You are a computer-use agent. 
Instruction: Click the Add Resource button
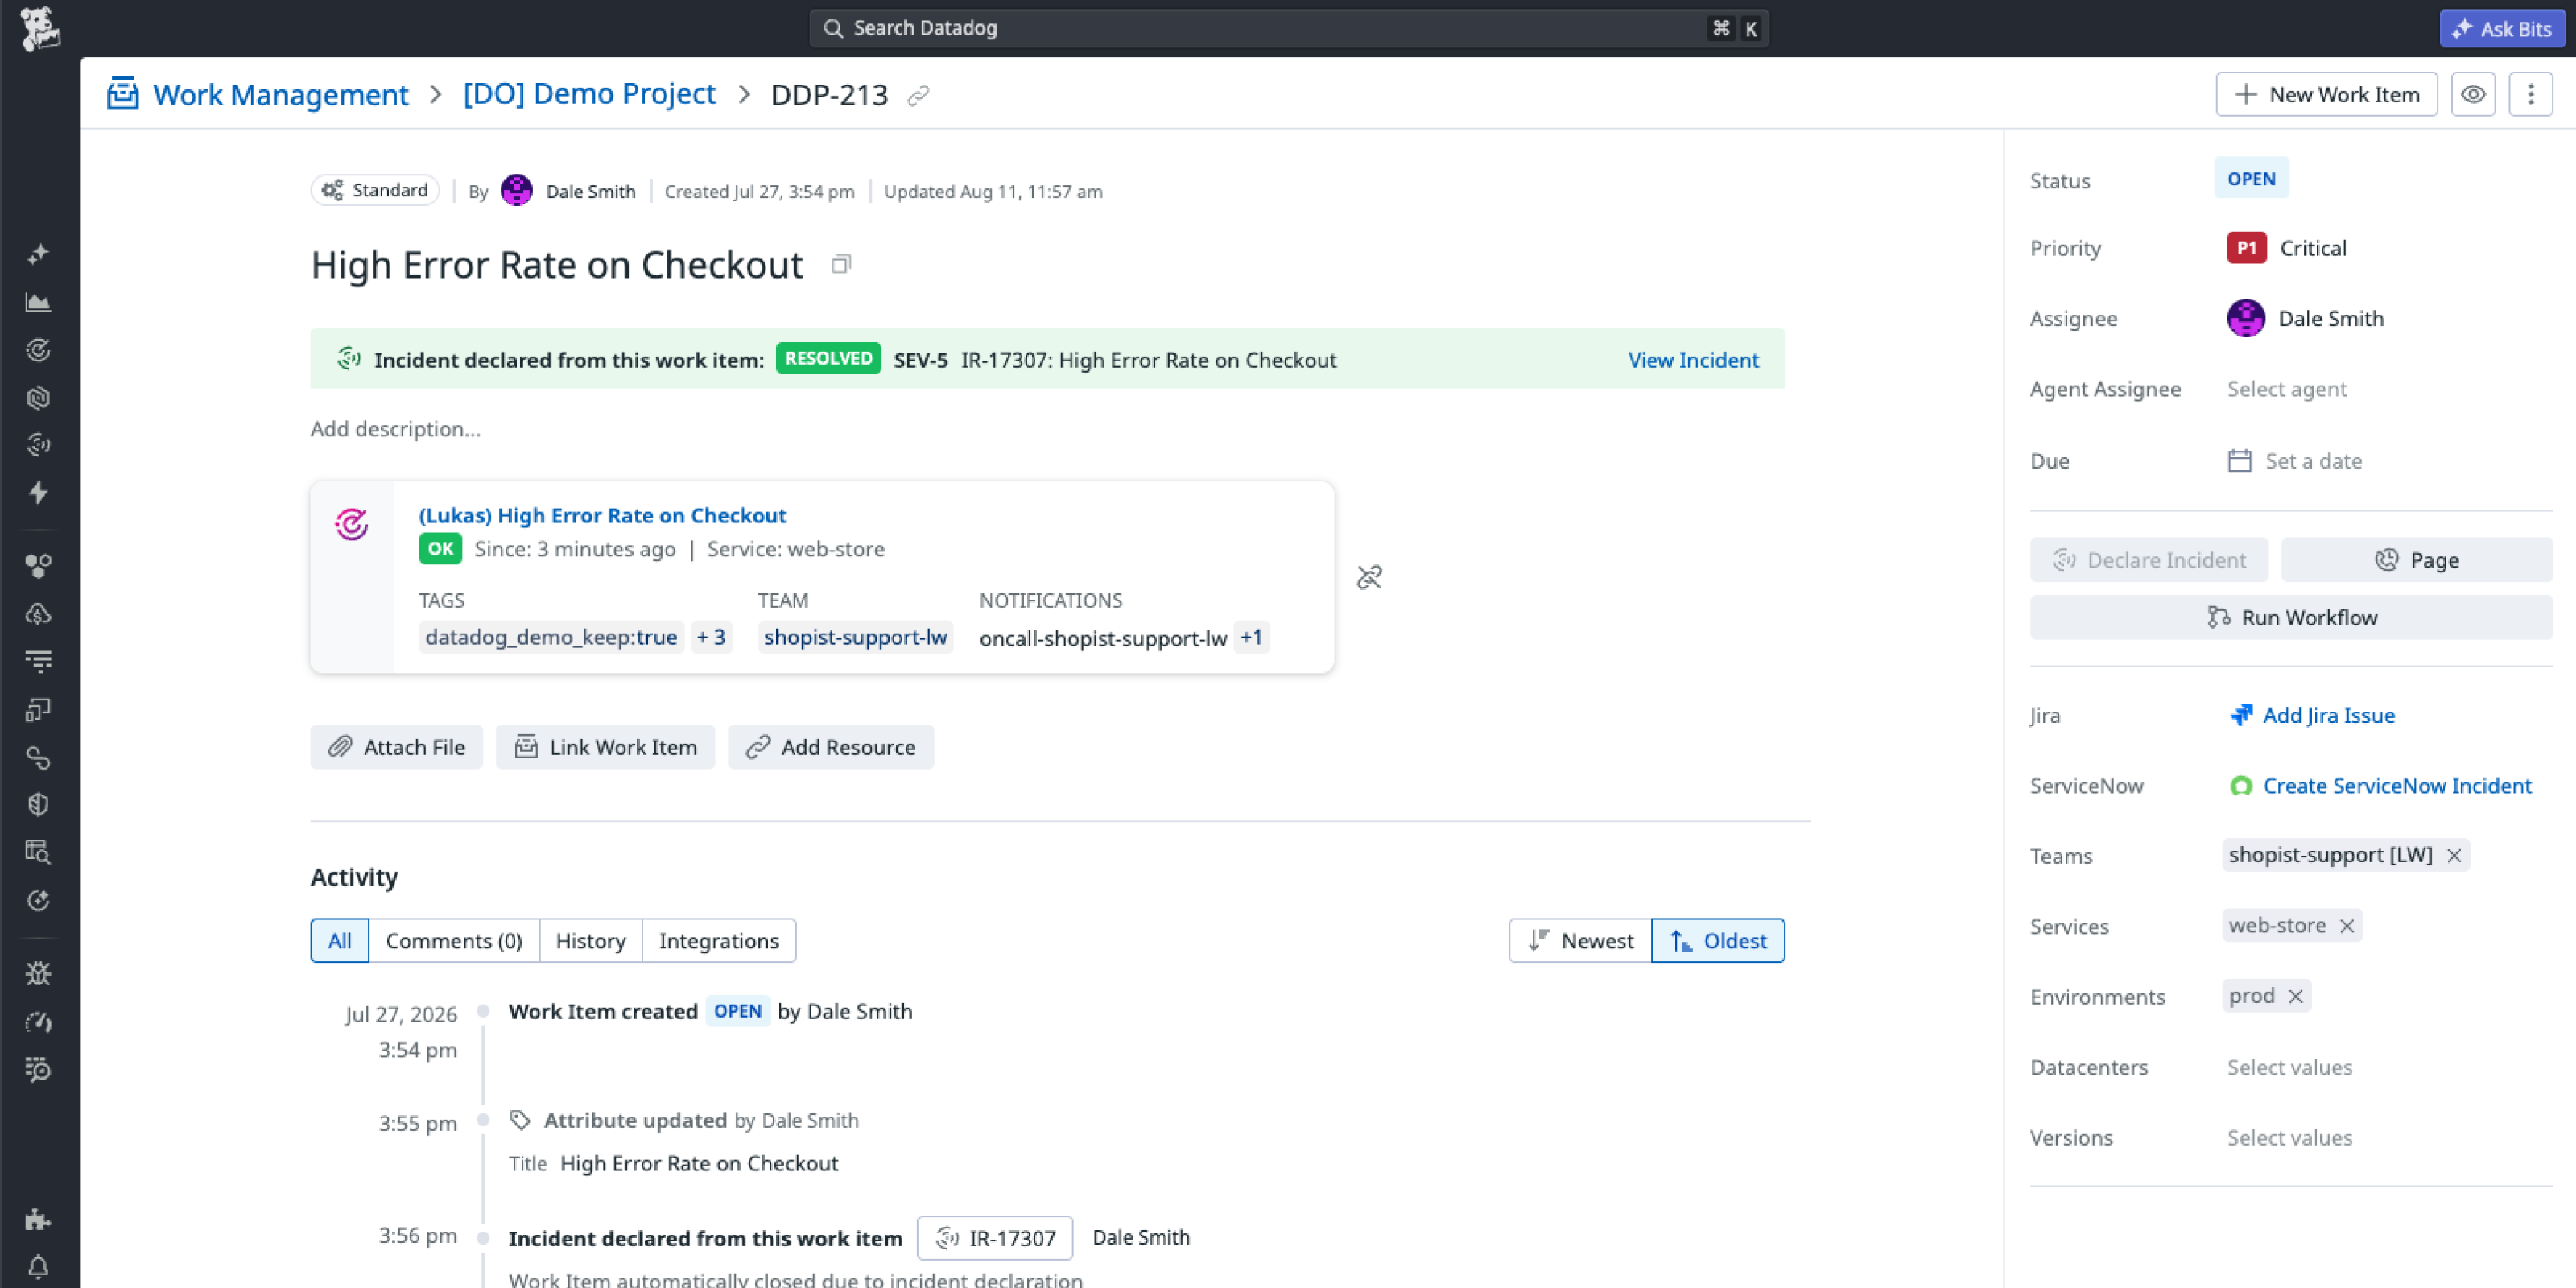coord(830,747)
